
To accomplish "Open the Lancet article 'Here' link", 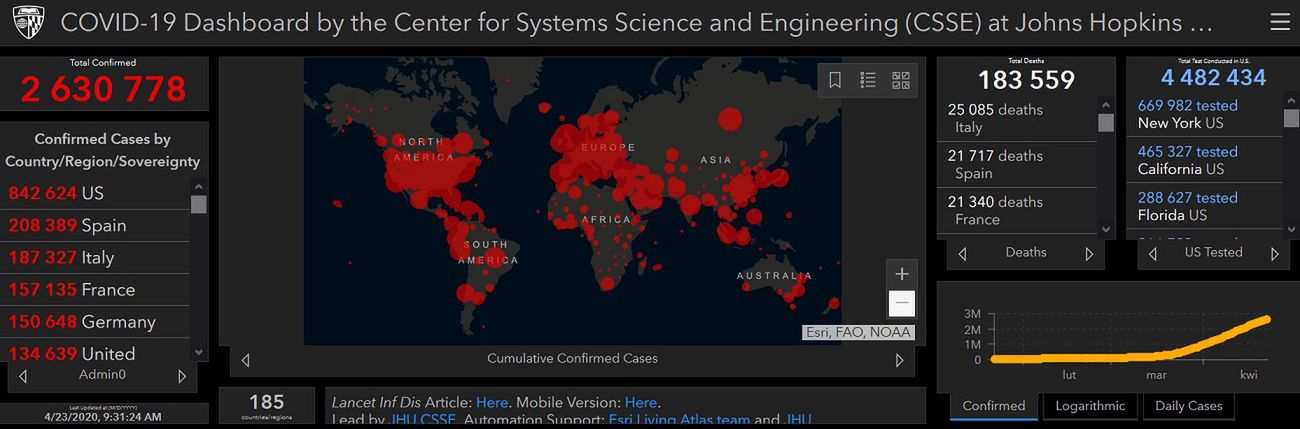I will pyautogui.click(x=492, y=402).
